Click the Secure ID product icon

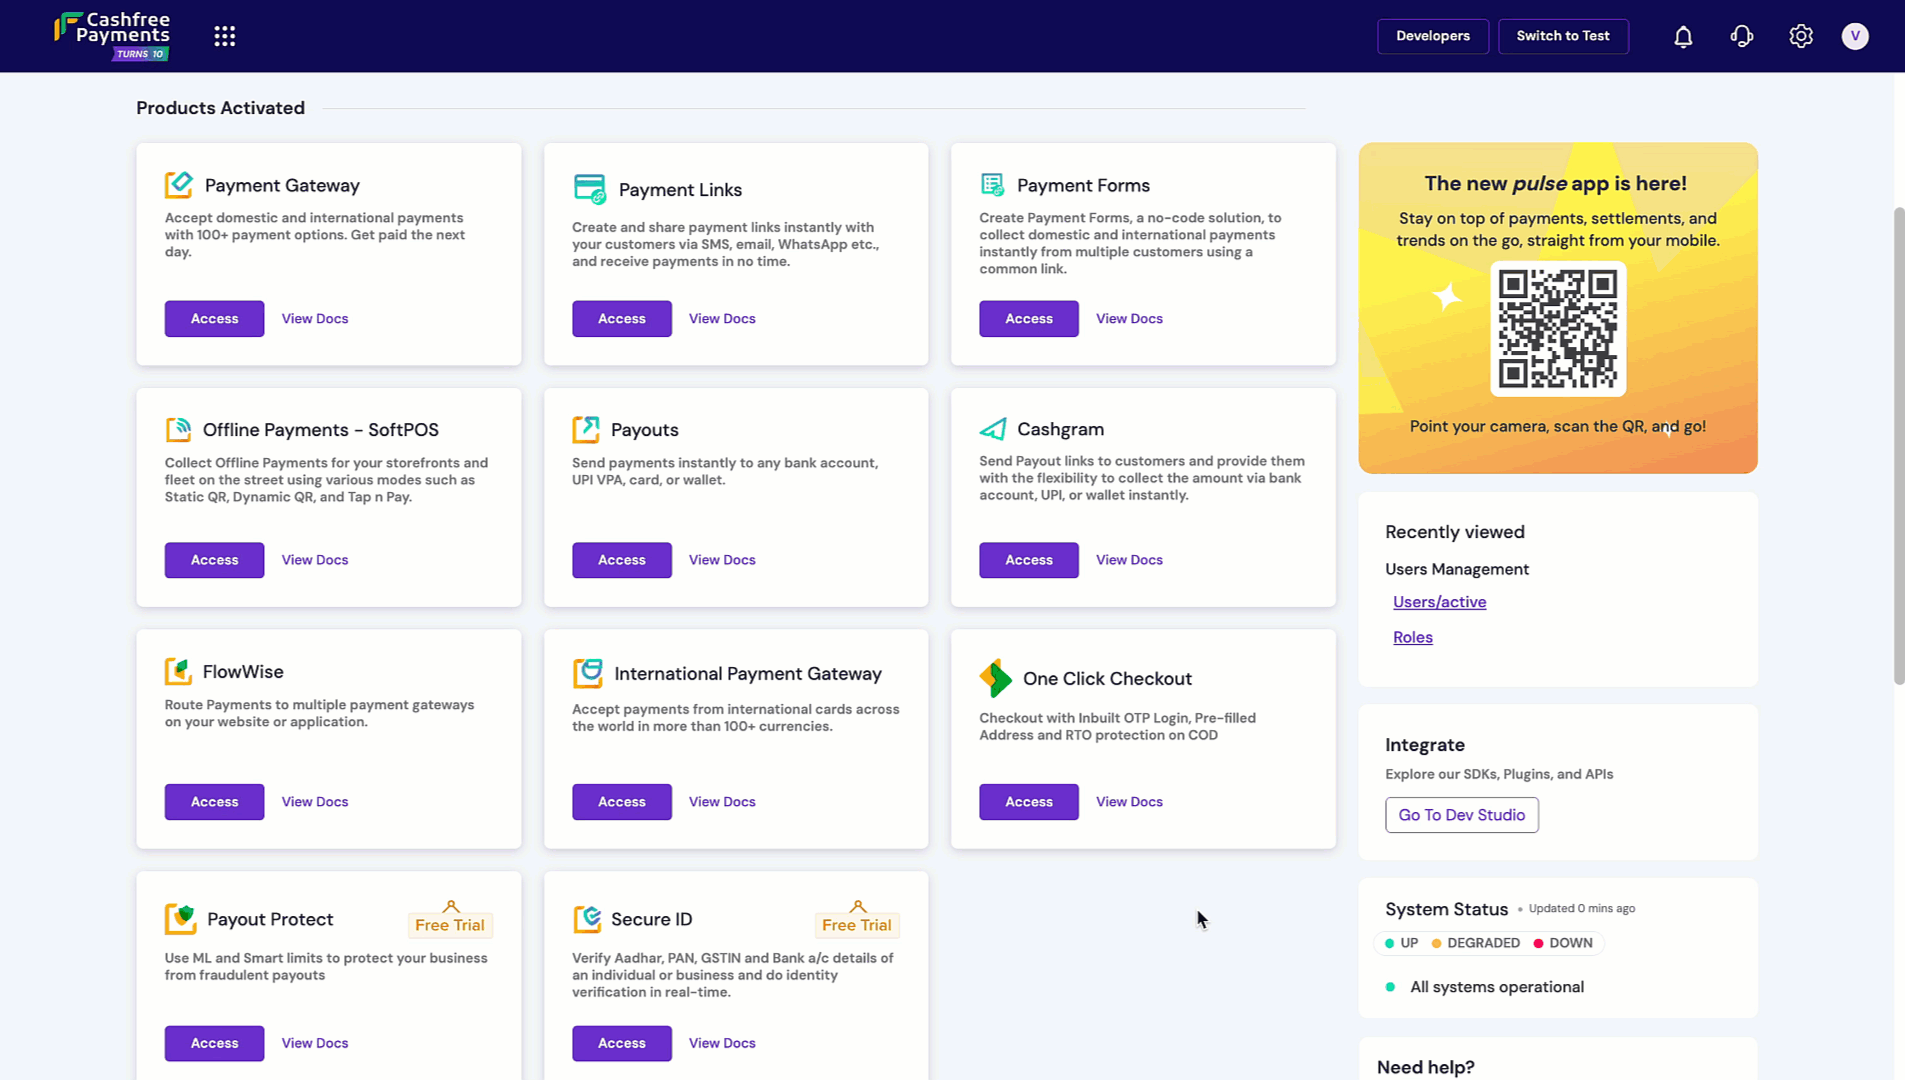pyautogui.click(x=587, y=919)
